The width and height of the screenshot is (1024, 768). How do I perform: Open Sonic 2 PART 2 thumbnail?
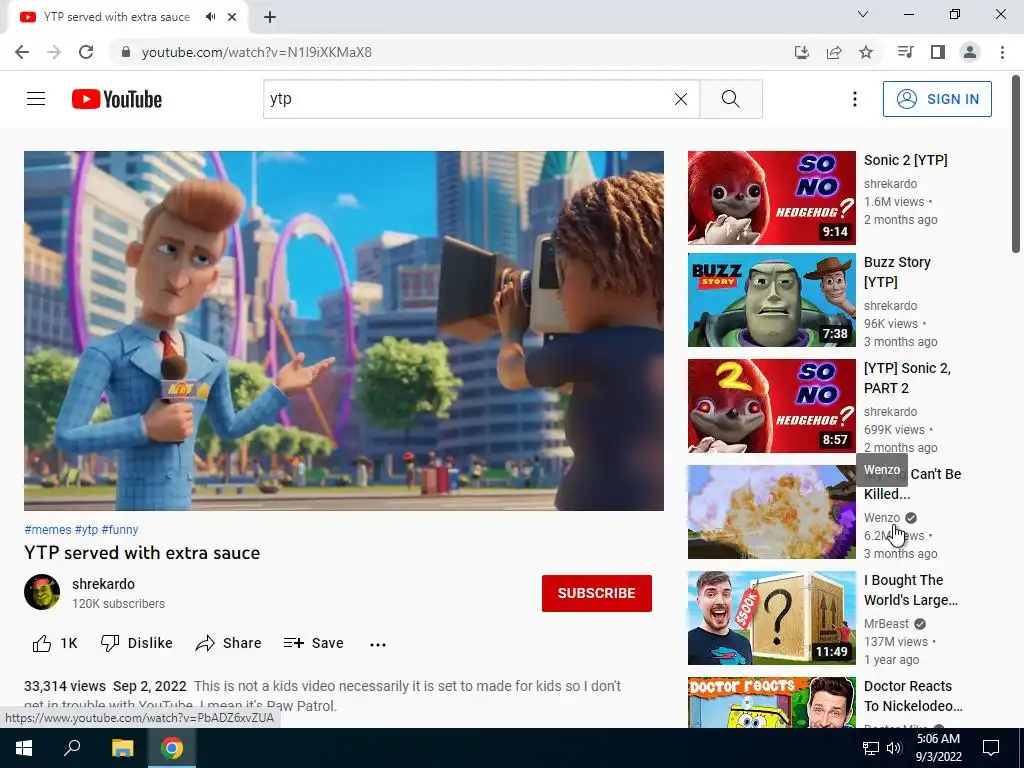click(x=771, y=406)
